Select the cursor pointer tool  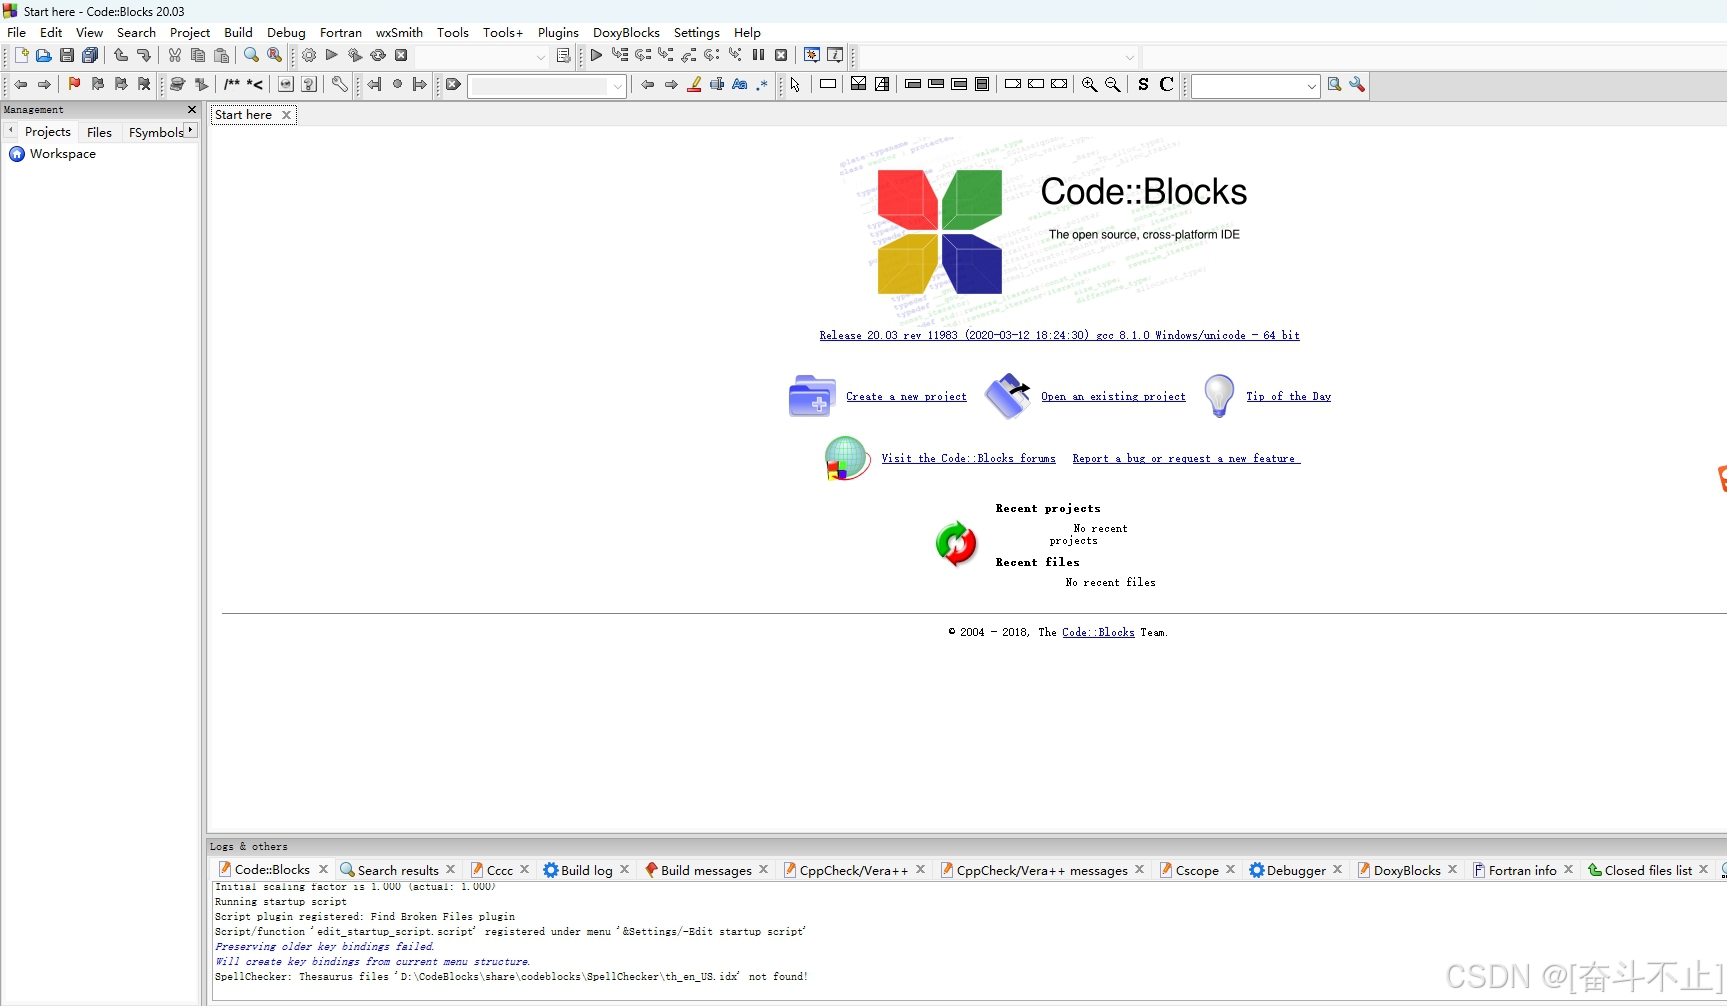tap(795, 85)
